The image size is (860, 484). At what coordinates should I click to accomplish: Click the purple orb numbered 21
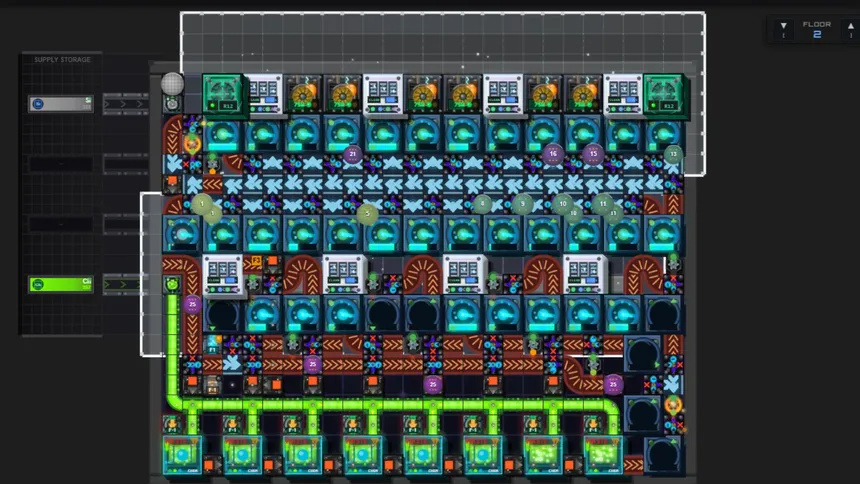click(x=353, y=154)
